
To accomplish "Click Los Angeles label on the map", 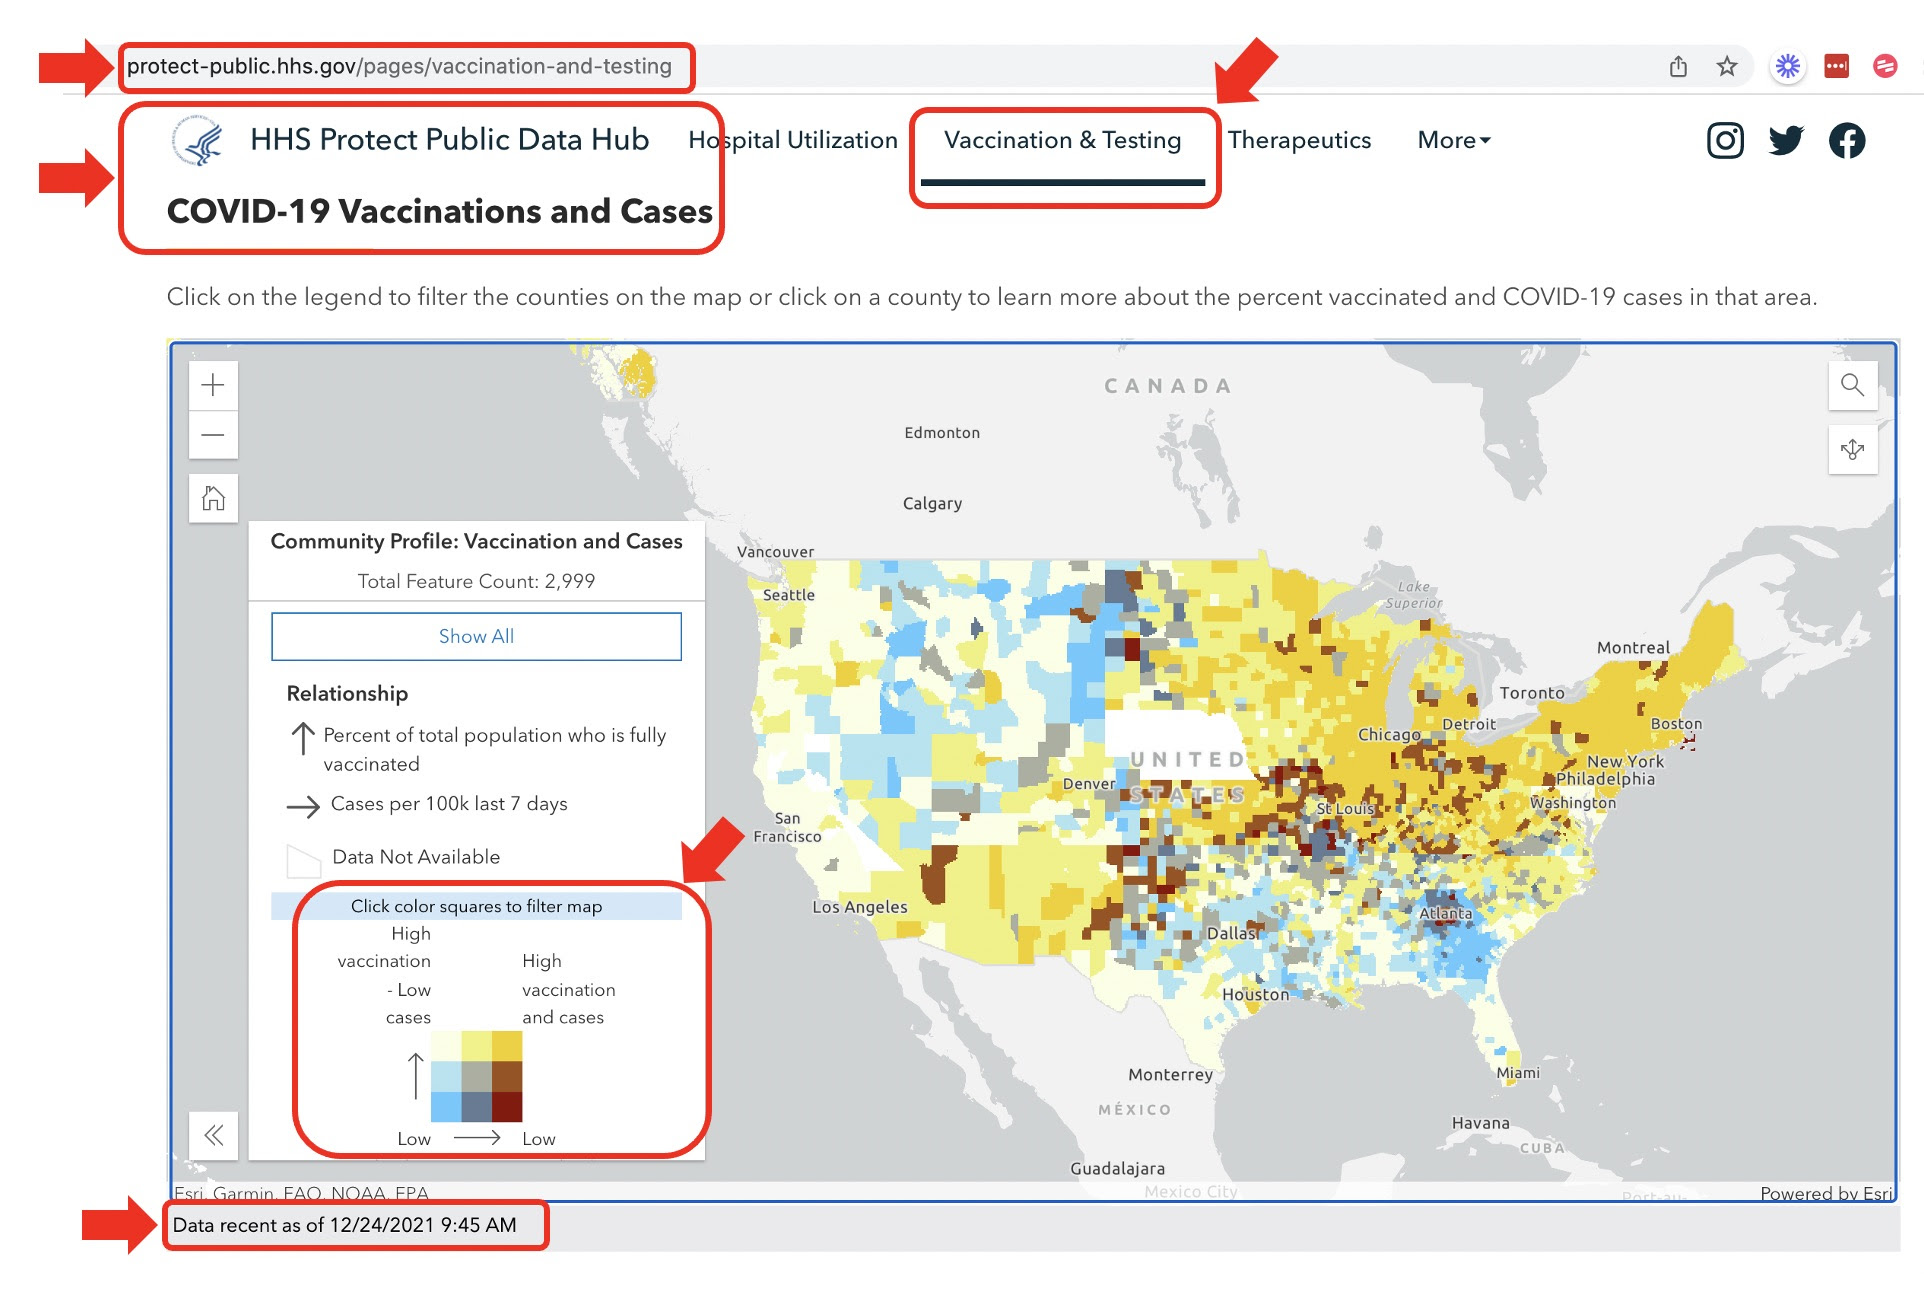I will 860,907.
